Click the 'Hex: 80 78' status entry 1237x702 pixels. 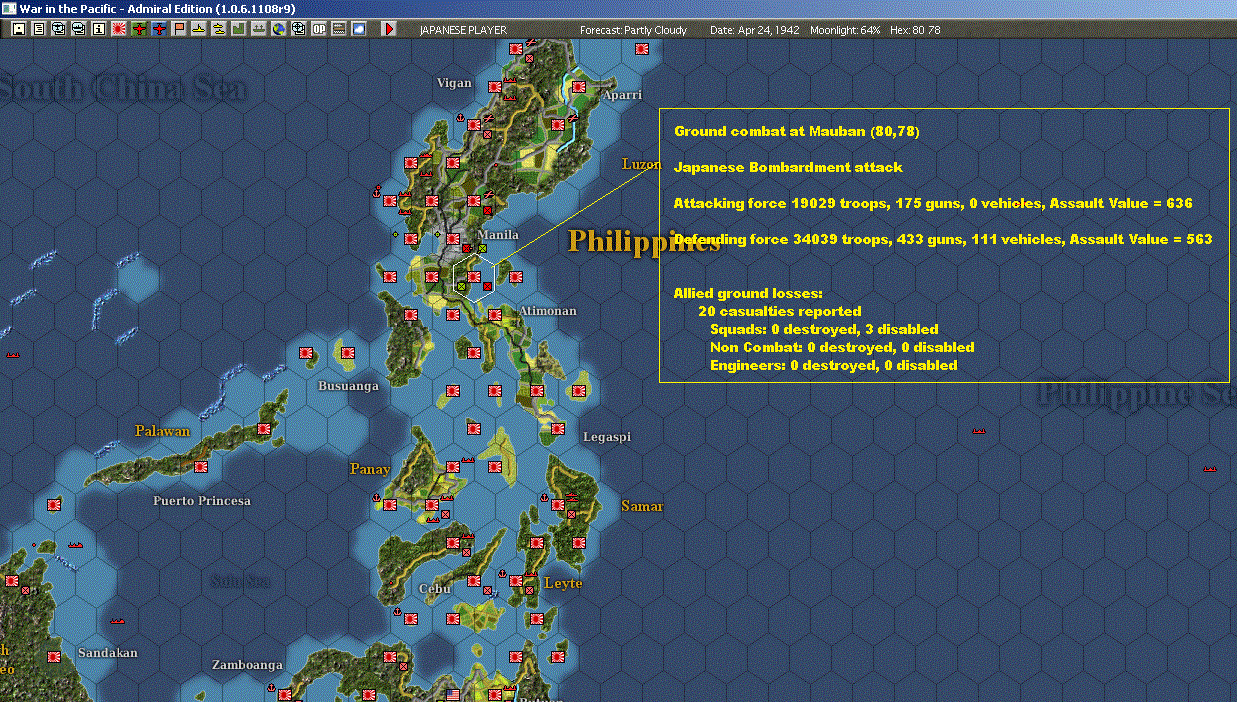915,30
